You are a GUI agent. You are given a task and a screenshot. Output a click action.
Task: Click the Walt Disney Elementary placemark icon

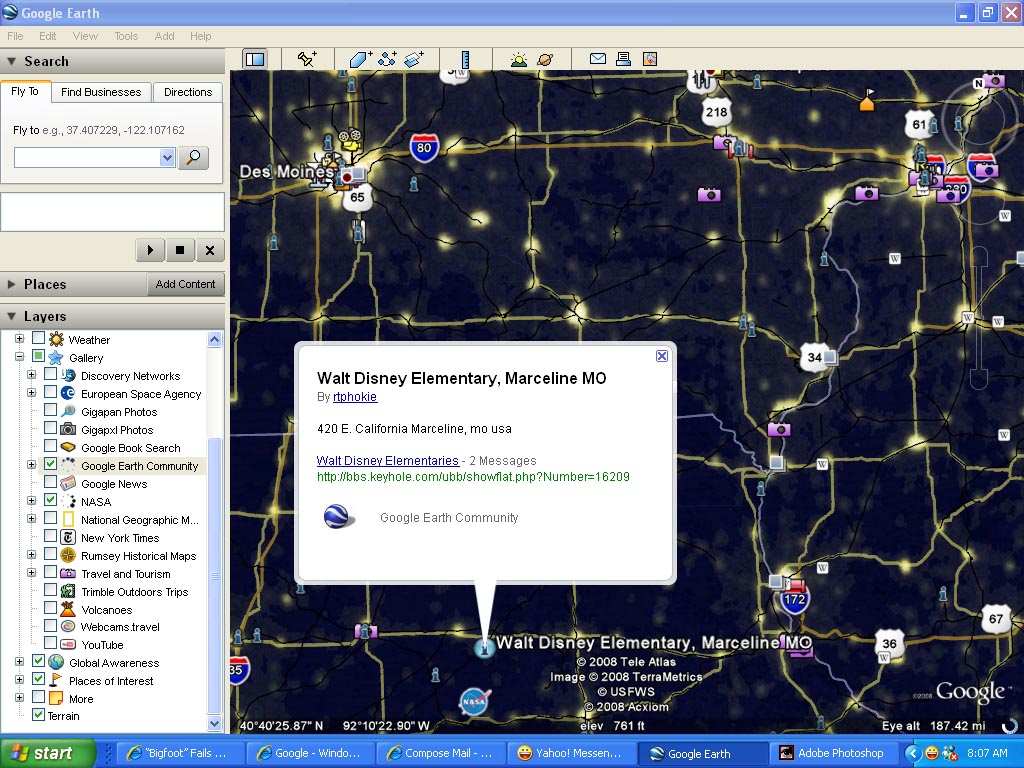tap(484, 648)
